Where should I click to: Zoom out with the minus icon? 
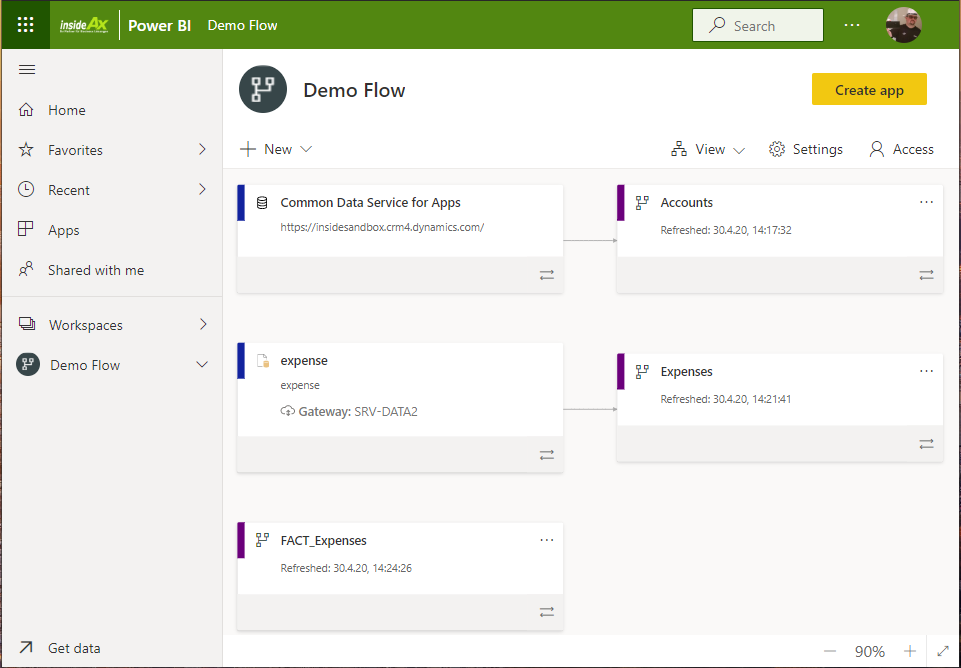pyautogui.click(x=830, y=651)
